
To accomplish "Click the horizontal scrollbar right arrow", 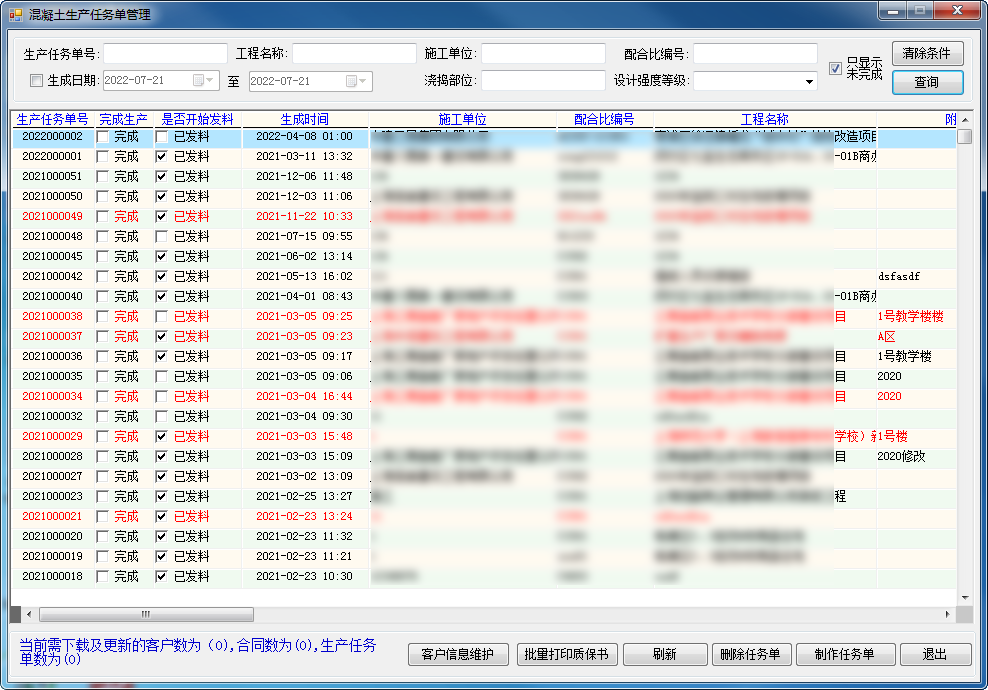I will tap(948, 614).
